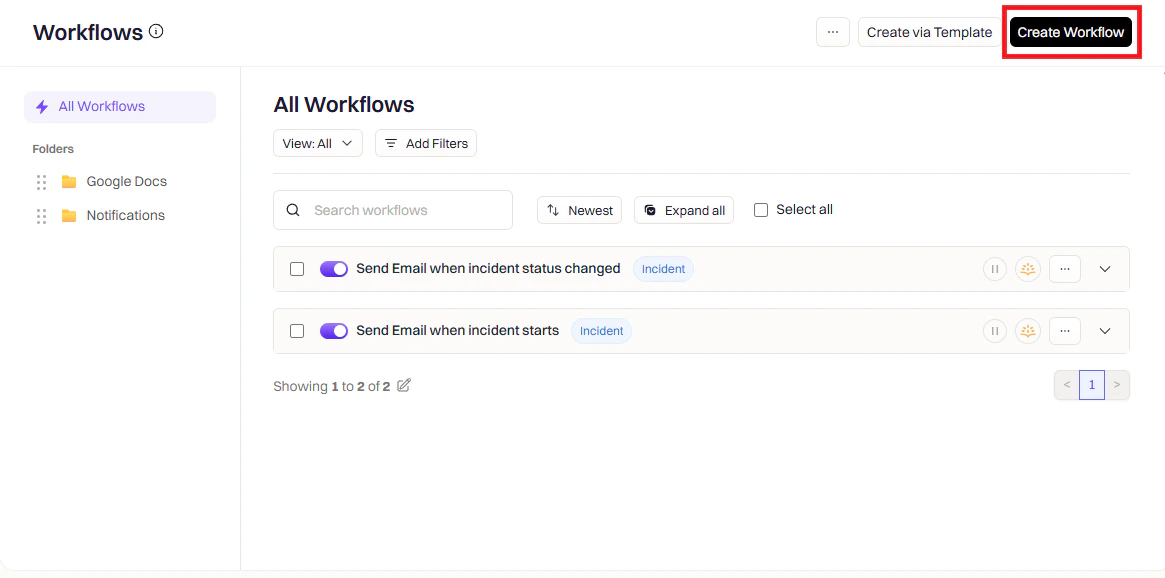This screenshot has height=578, width=1165.
Task: Open the View: All dropdown
Action: (x=317, y=142)
